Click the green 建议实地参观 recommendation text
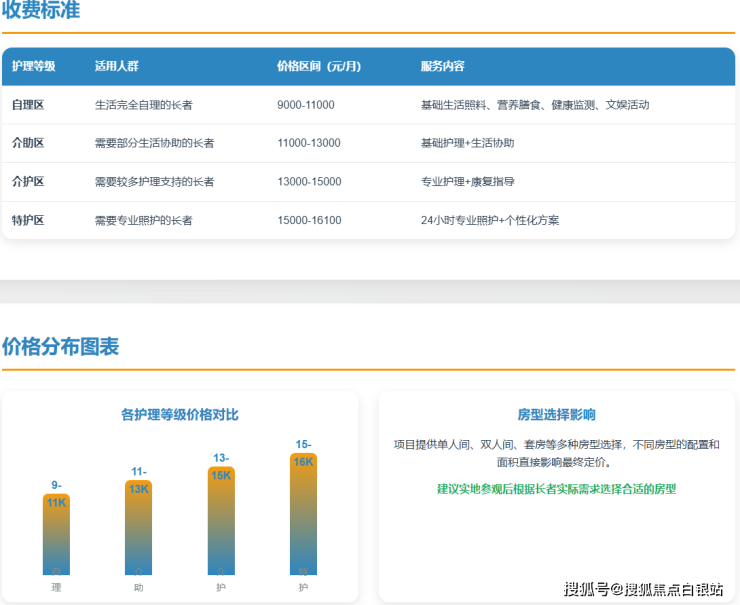This screenshot has width=740, height=605. coord(556,489)
